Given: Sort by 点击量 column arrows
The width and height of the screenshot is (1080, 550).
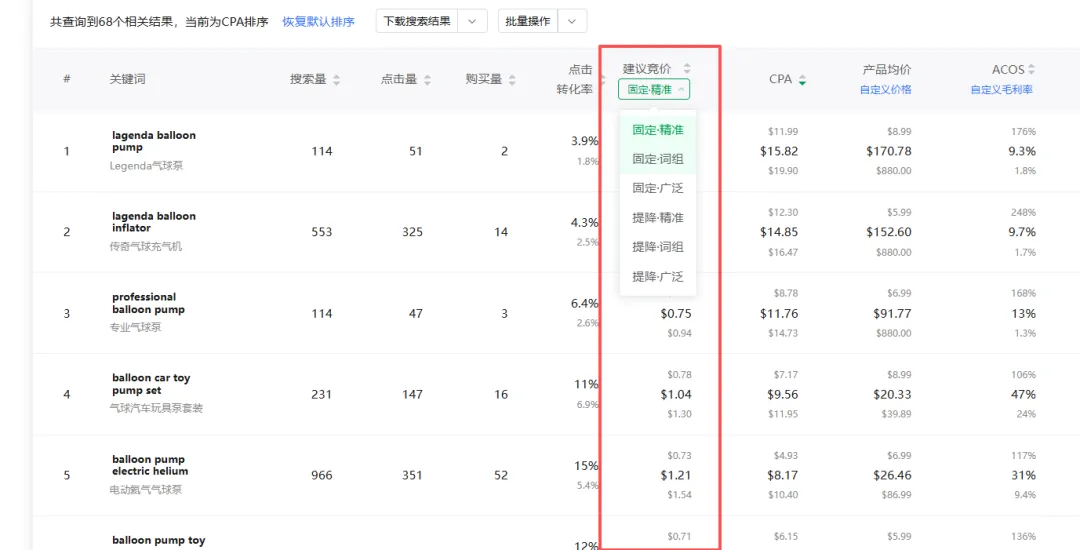Looking at the screenshot, I should coord(427,80).
